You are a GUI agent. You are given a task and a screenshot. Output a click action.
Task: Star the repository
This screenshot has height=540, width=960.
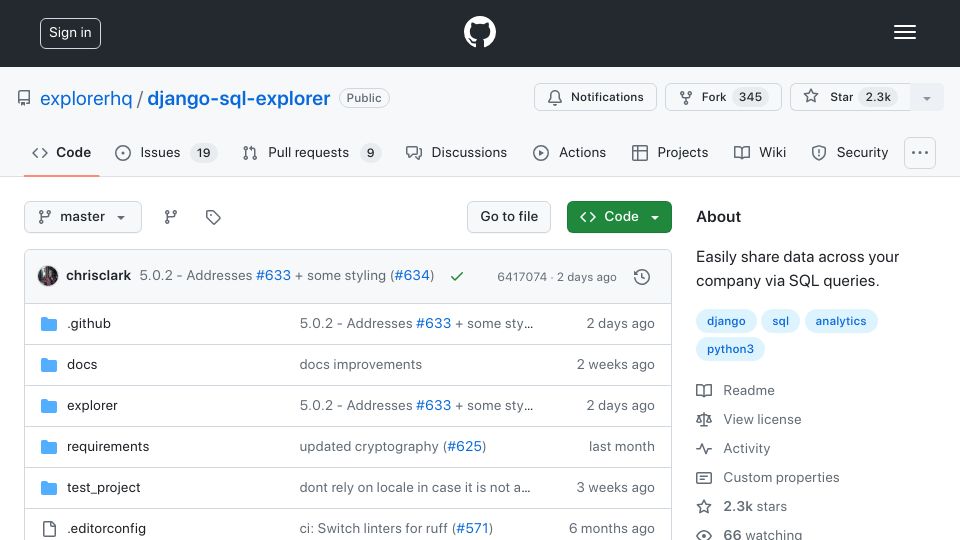[850, 97]
